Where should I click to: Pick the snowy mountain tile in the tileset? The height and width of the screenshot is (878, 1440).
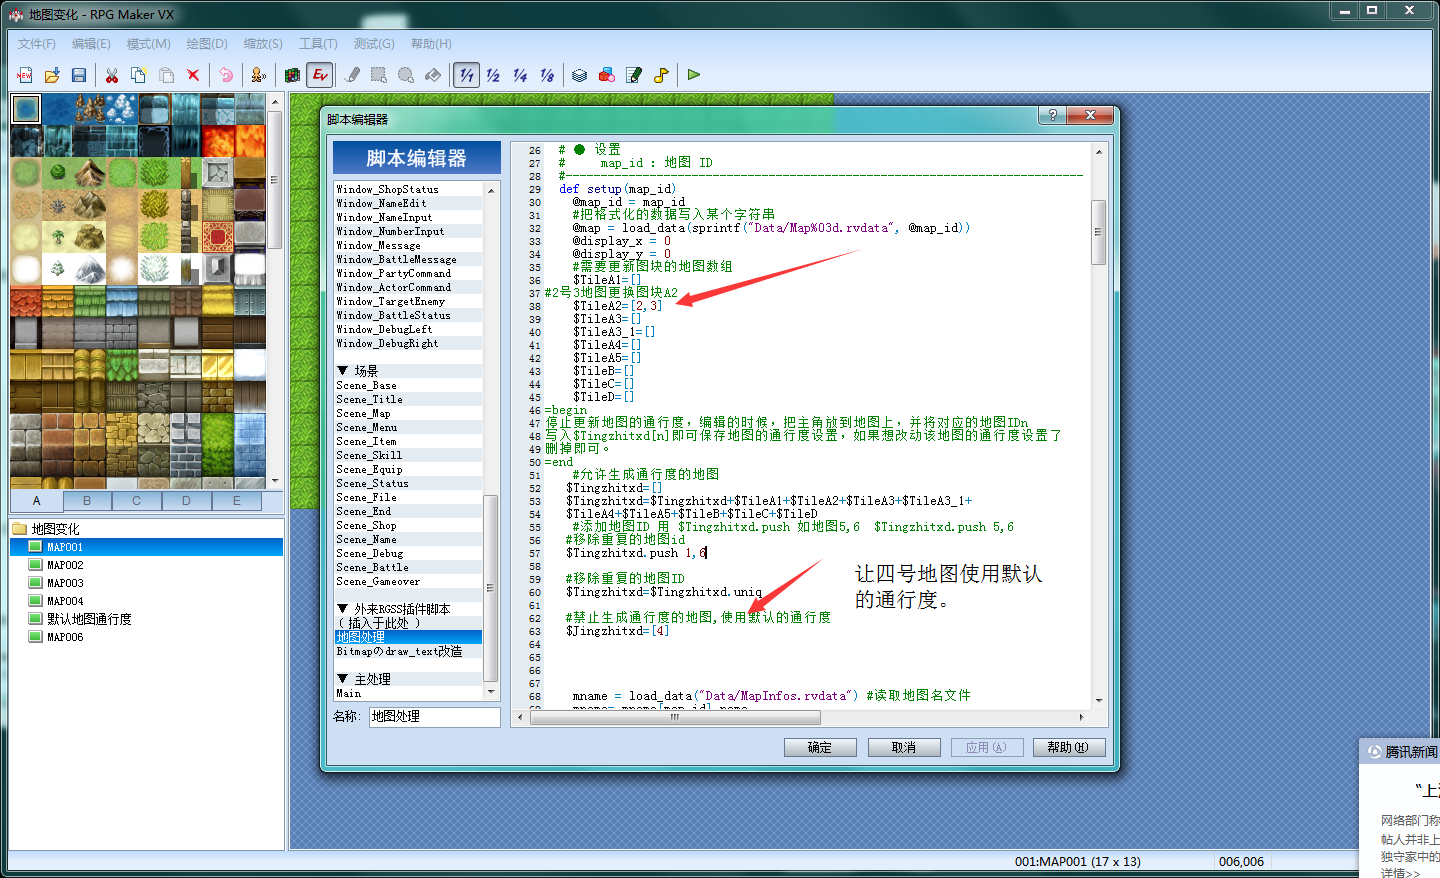click(90, 269)
